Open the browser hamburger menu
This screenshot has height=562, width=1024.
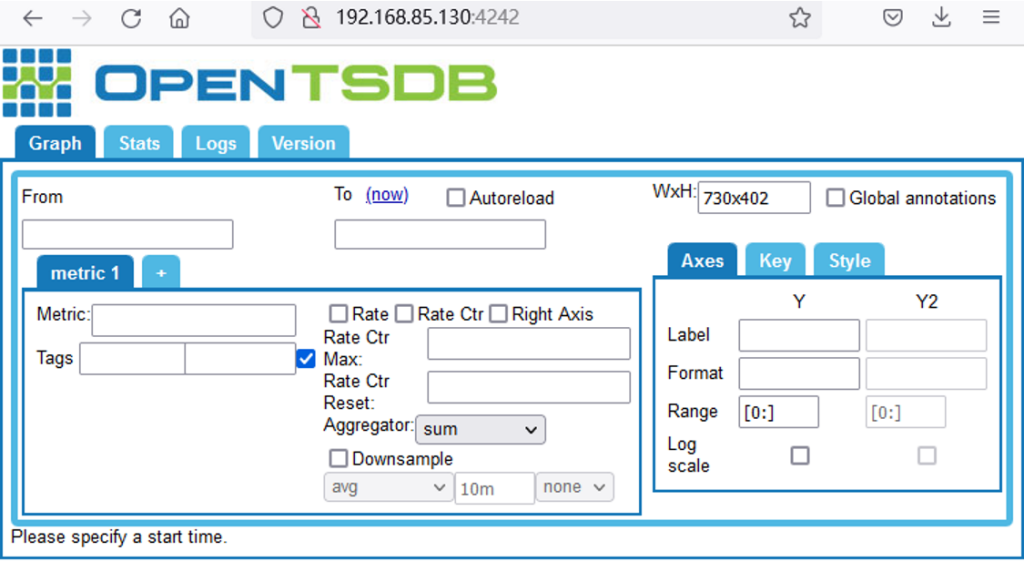point(991,18)
